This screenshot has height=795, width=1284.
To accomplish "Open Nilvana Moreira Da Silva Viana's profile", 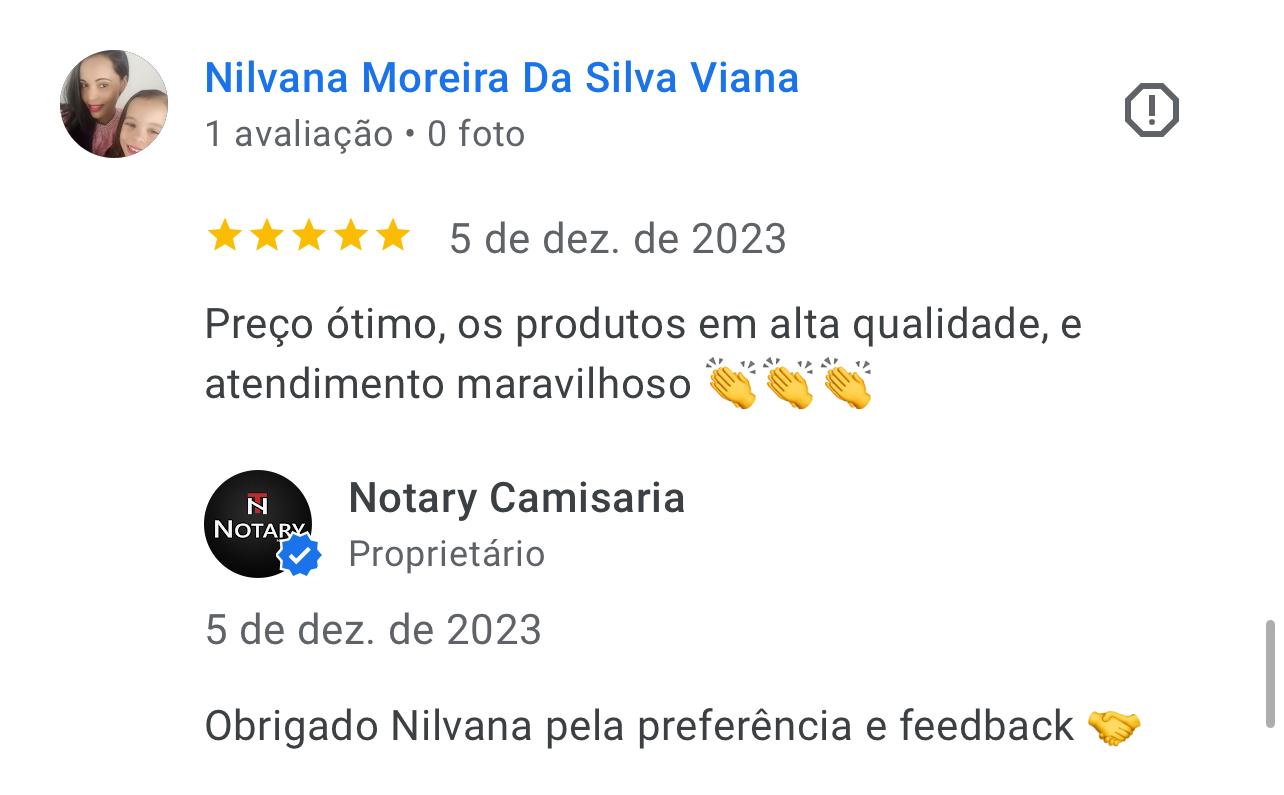I will click(x=502, y=78).
